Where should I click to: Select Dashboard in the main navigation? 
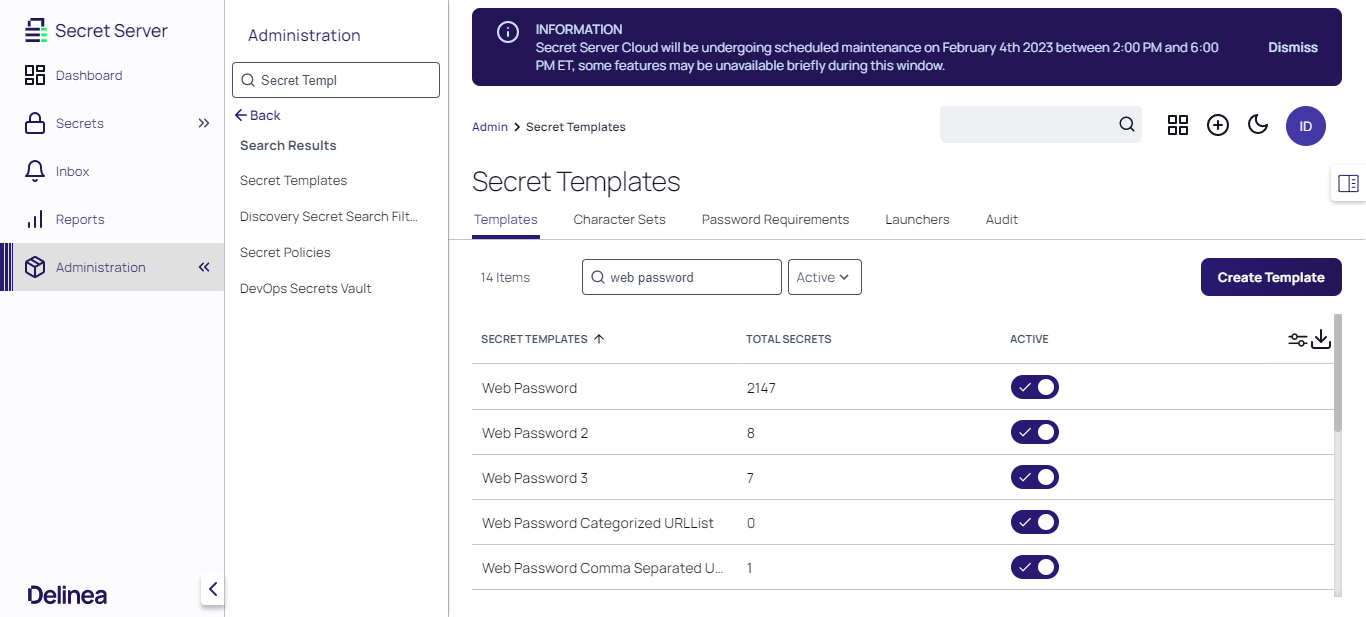(x=89, y=75)
